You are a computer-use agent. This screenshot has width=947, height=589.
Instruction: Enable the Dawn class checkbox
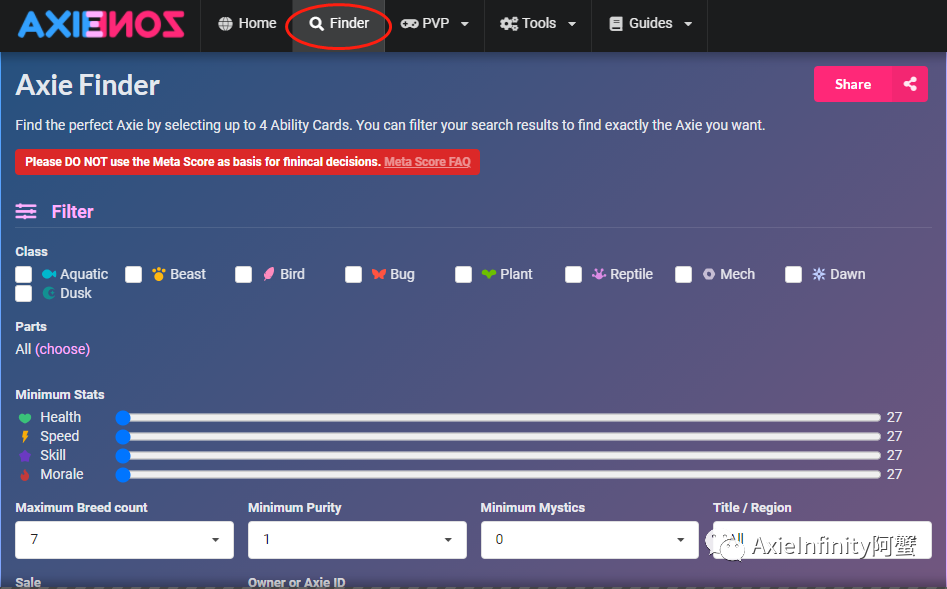click(x=793, y=274)
